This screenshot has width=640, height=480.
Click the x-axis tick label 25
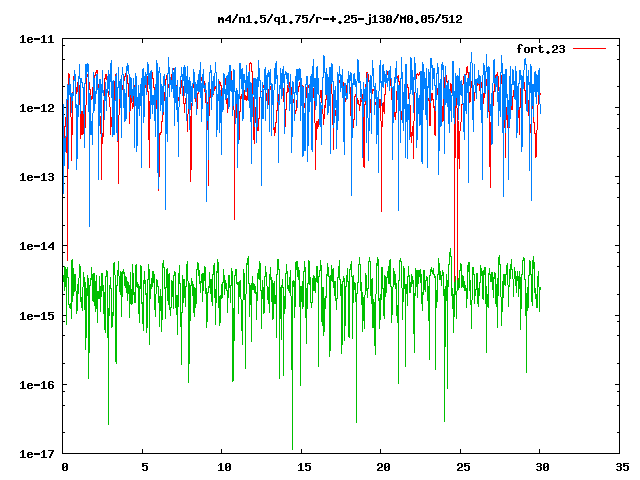tap(463, 467)
